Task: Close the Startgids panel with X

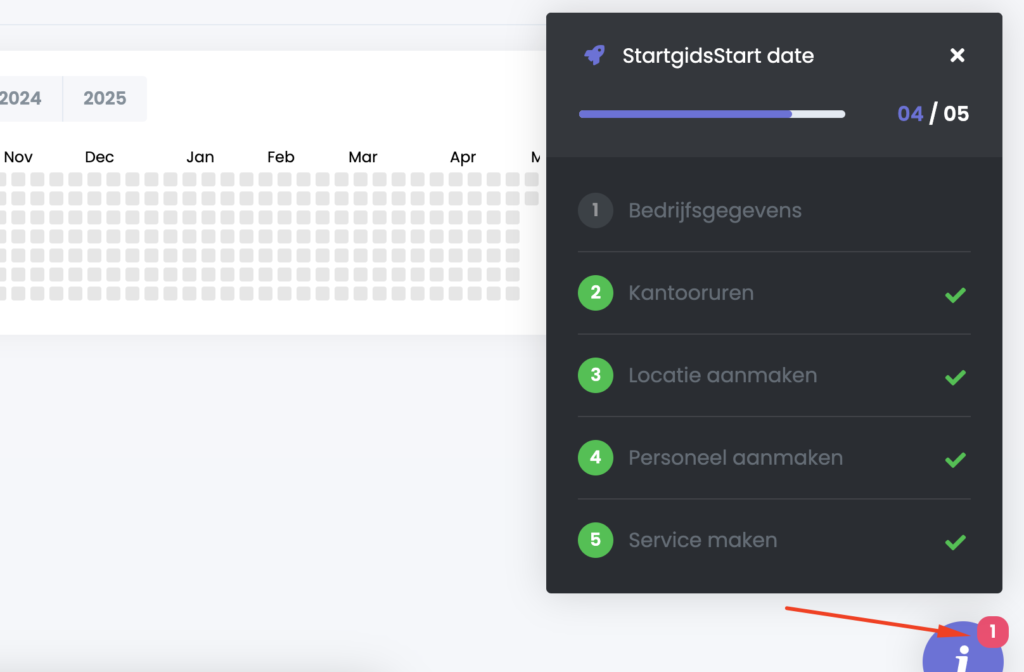Action: coord(957,55)
